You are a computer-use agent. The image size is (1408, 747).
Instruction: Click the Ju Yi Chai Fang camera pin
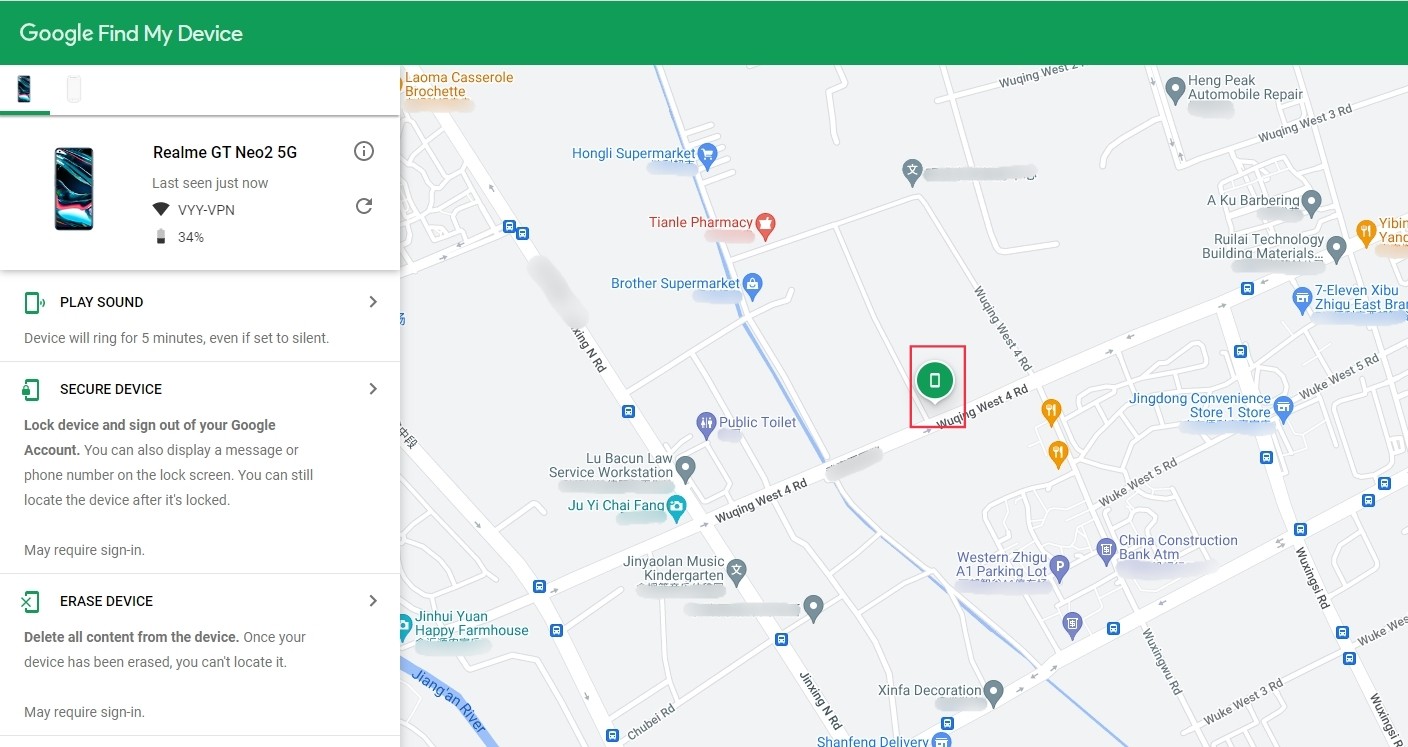click(x=677, y=506)
